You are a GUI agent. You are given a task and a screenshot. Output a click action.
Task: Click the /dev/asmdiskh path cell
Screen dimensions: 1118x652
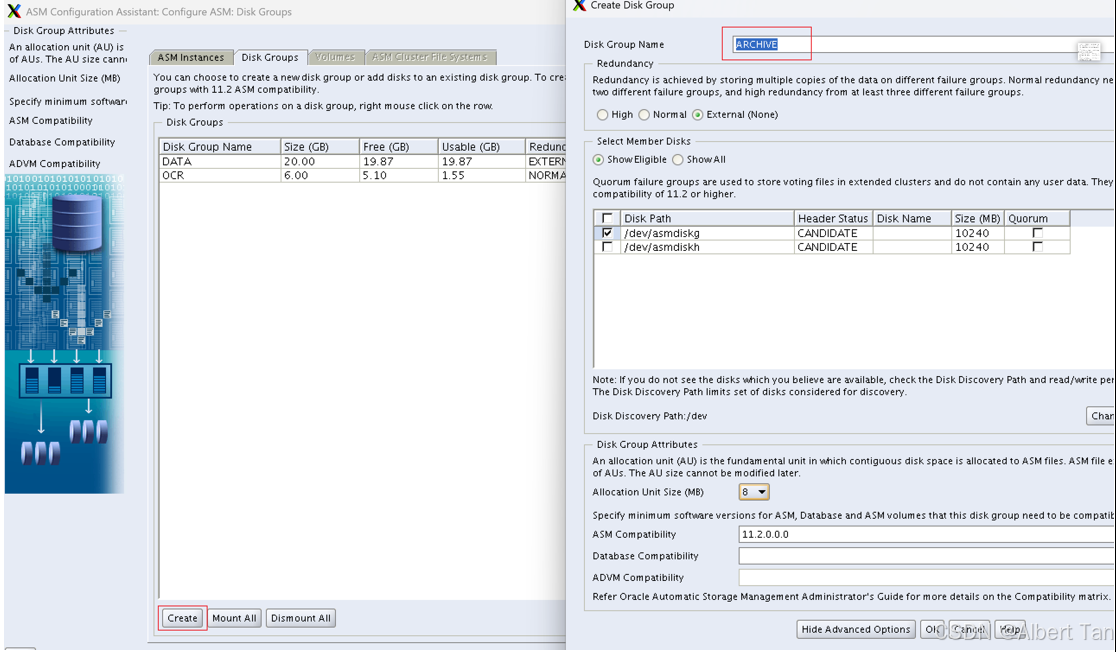[x=707, y=247]
